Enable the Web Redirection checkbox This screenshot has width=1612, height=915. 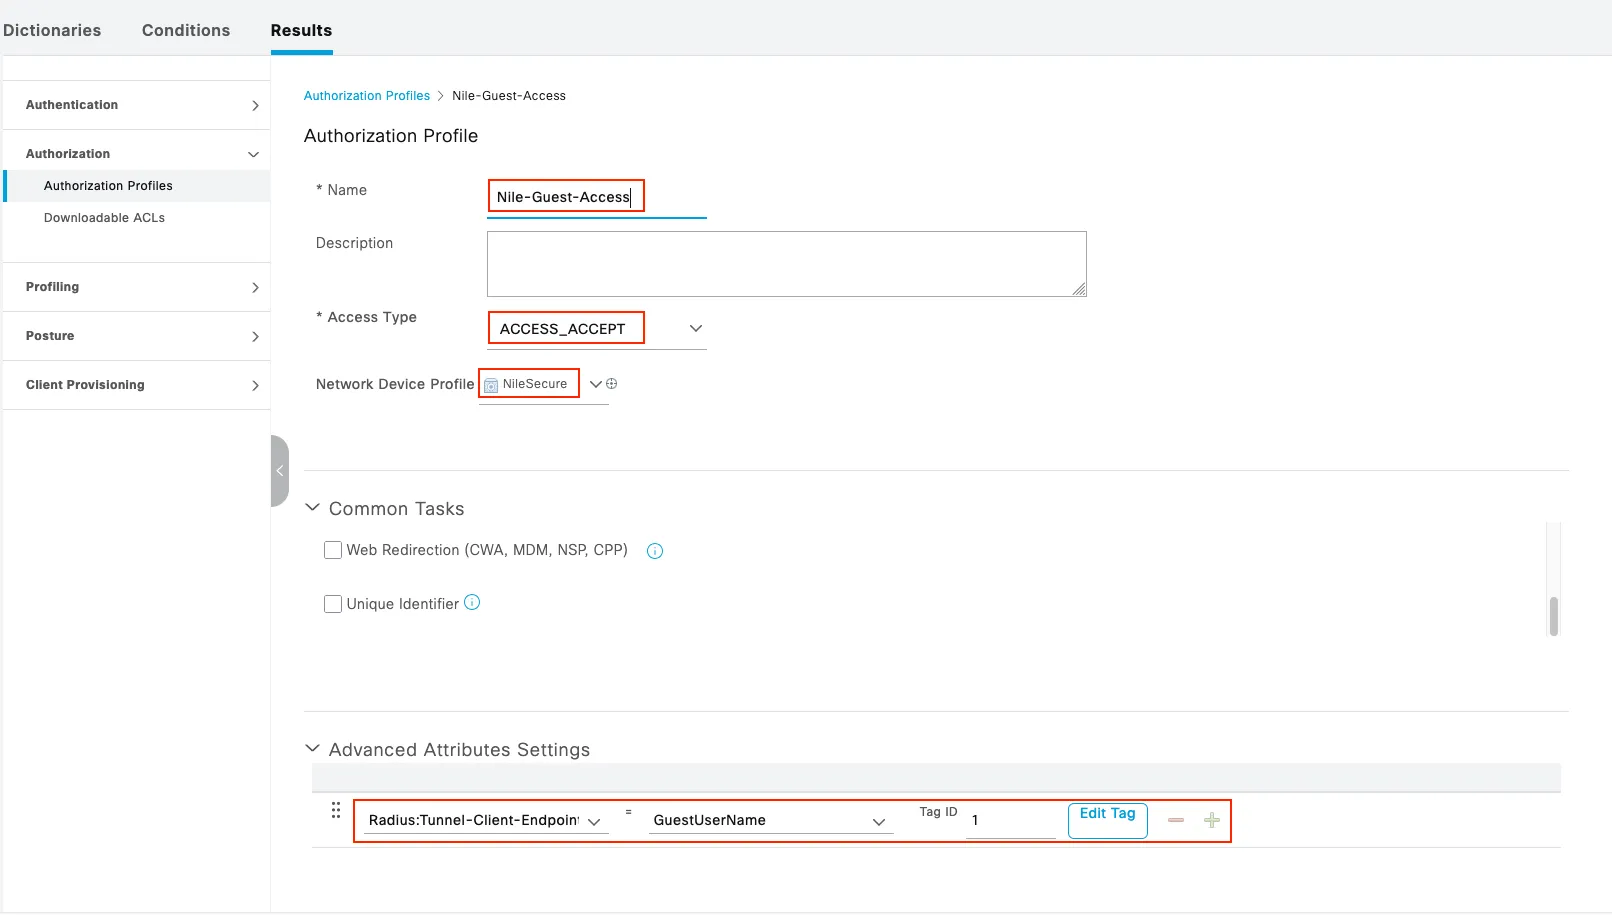click(333, 550)
